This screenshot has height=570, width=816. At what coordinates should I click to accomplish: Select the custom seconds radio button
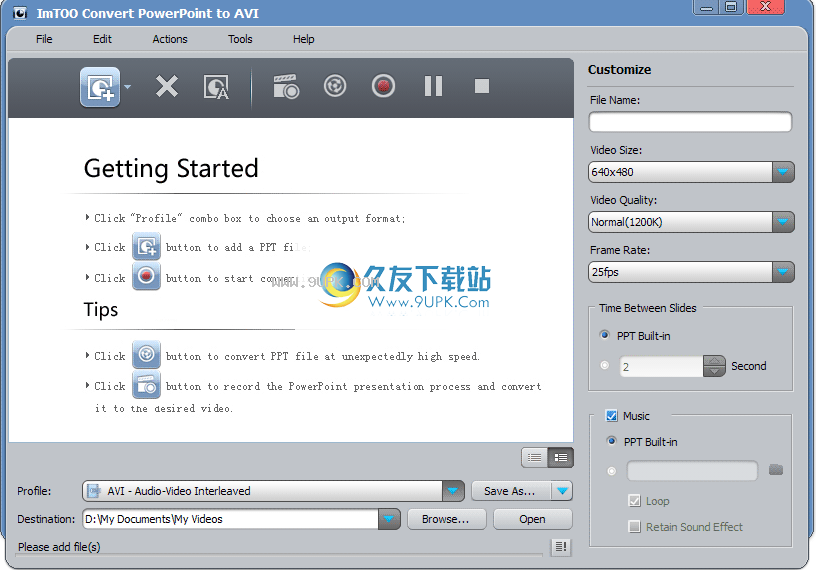point(604,365)
